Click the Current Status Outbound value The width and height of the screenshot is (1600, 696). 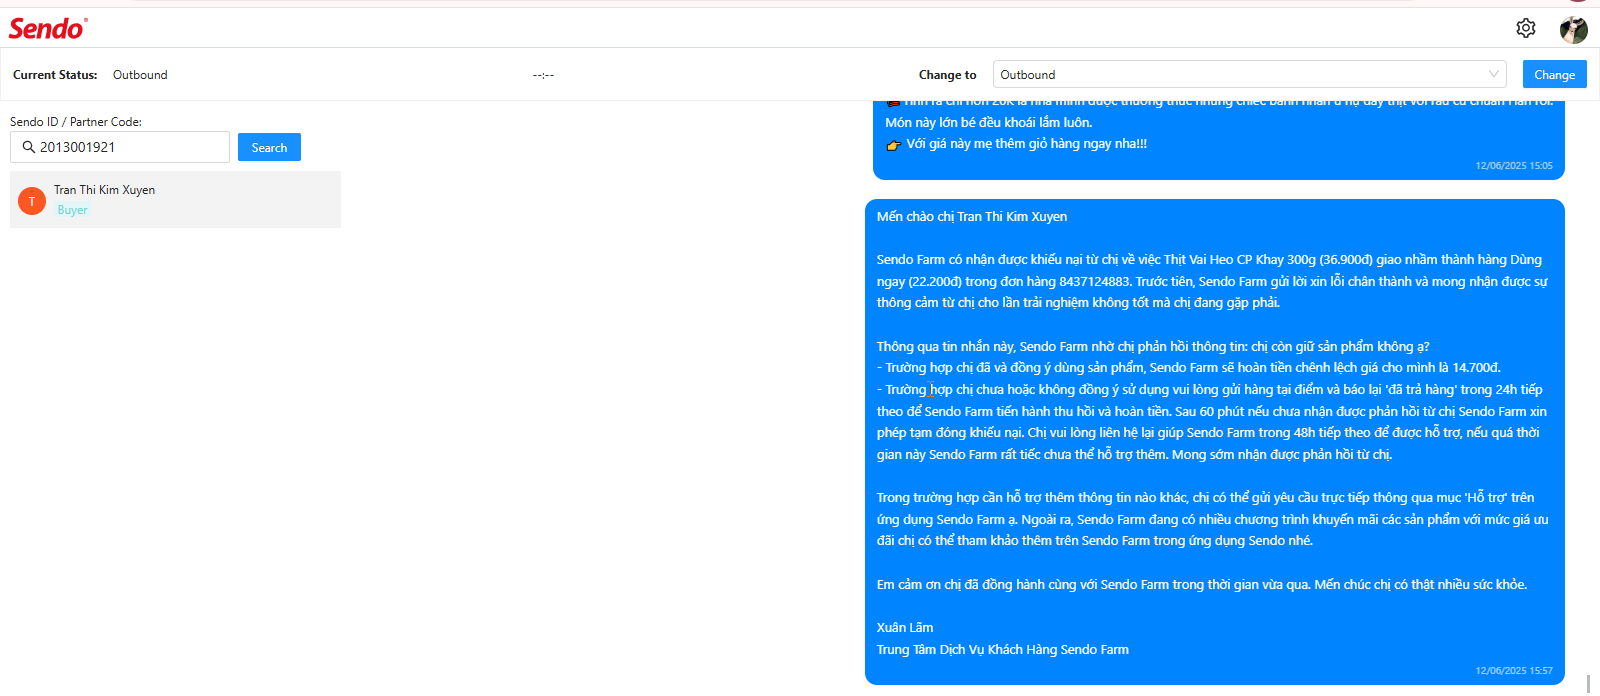pos(140,75)
